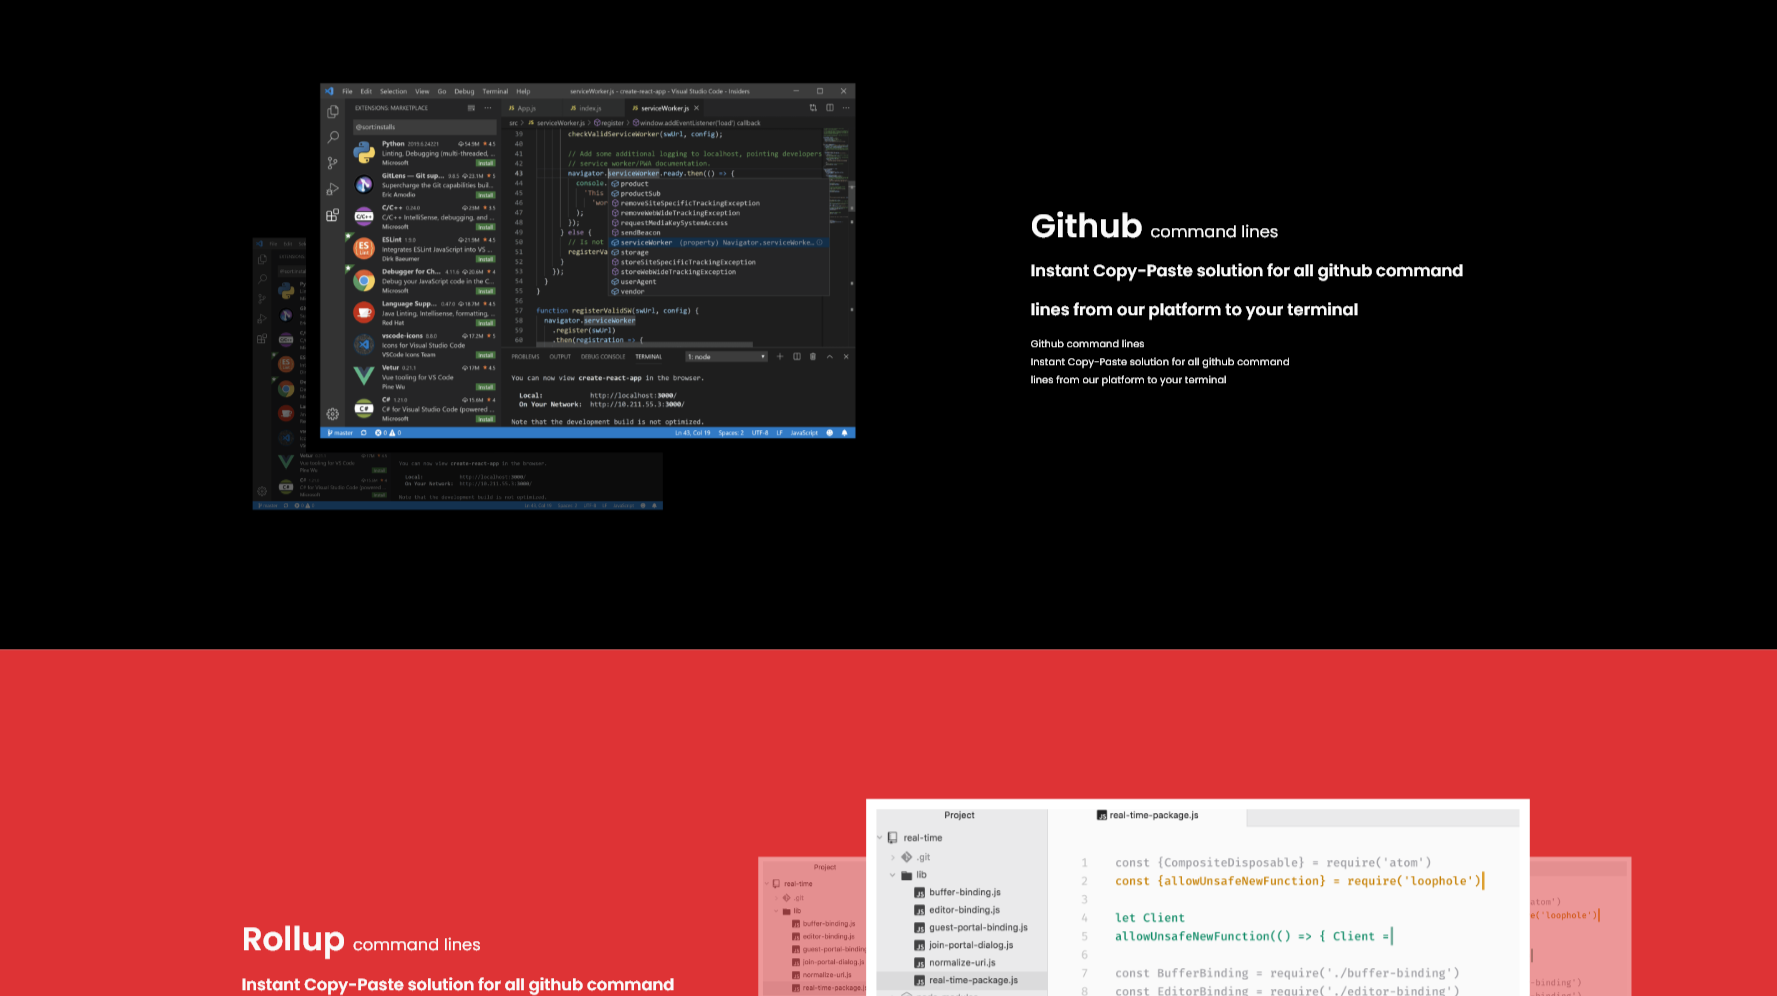This screenshot has height=996, width=1777.
Task: Open the Explorer icon in VS Code activity bar
Action: [333, 112]
